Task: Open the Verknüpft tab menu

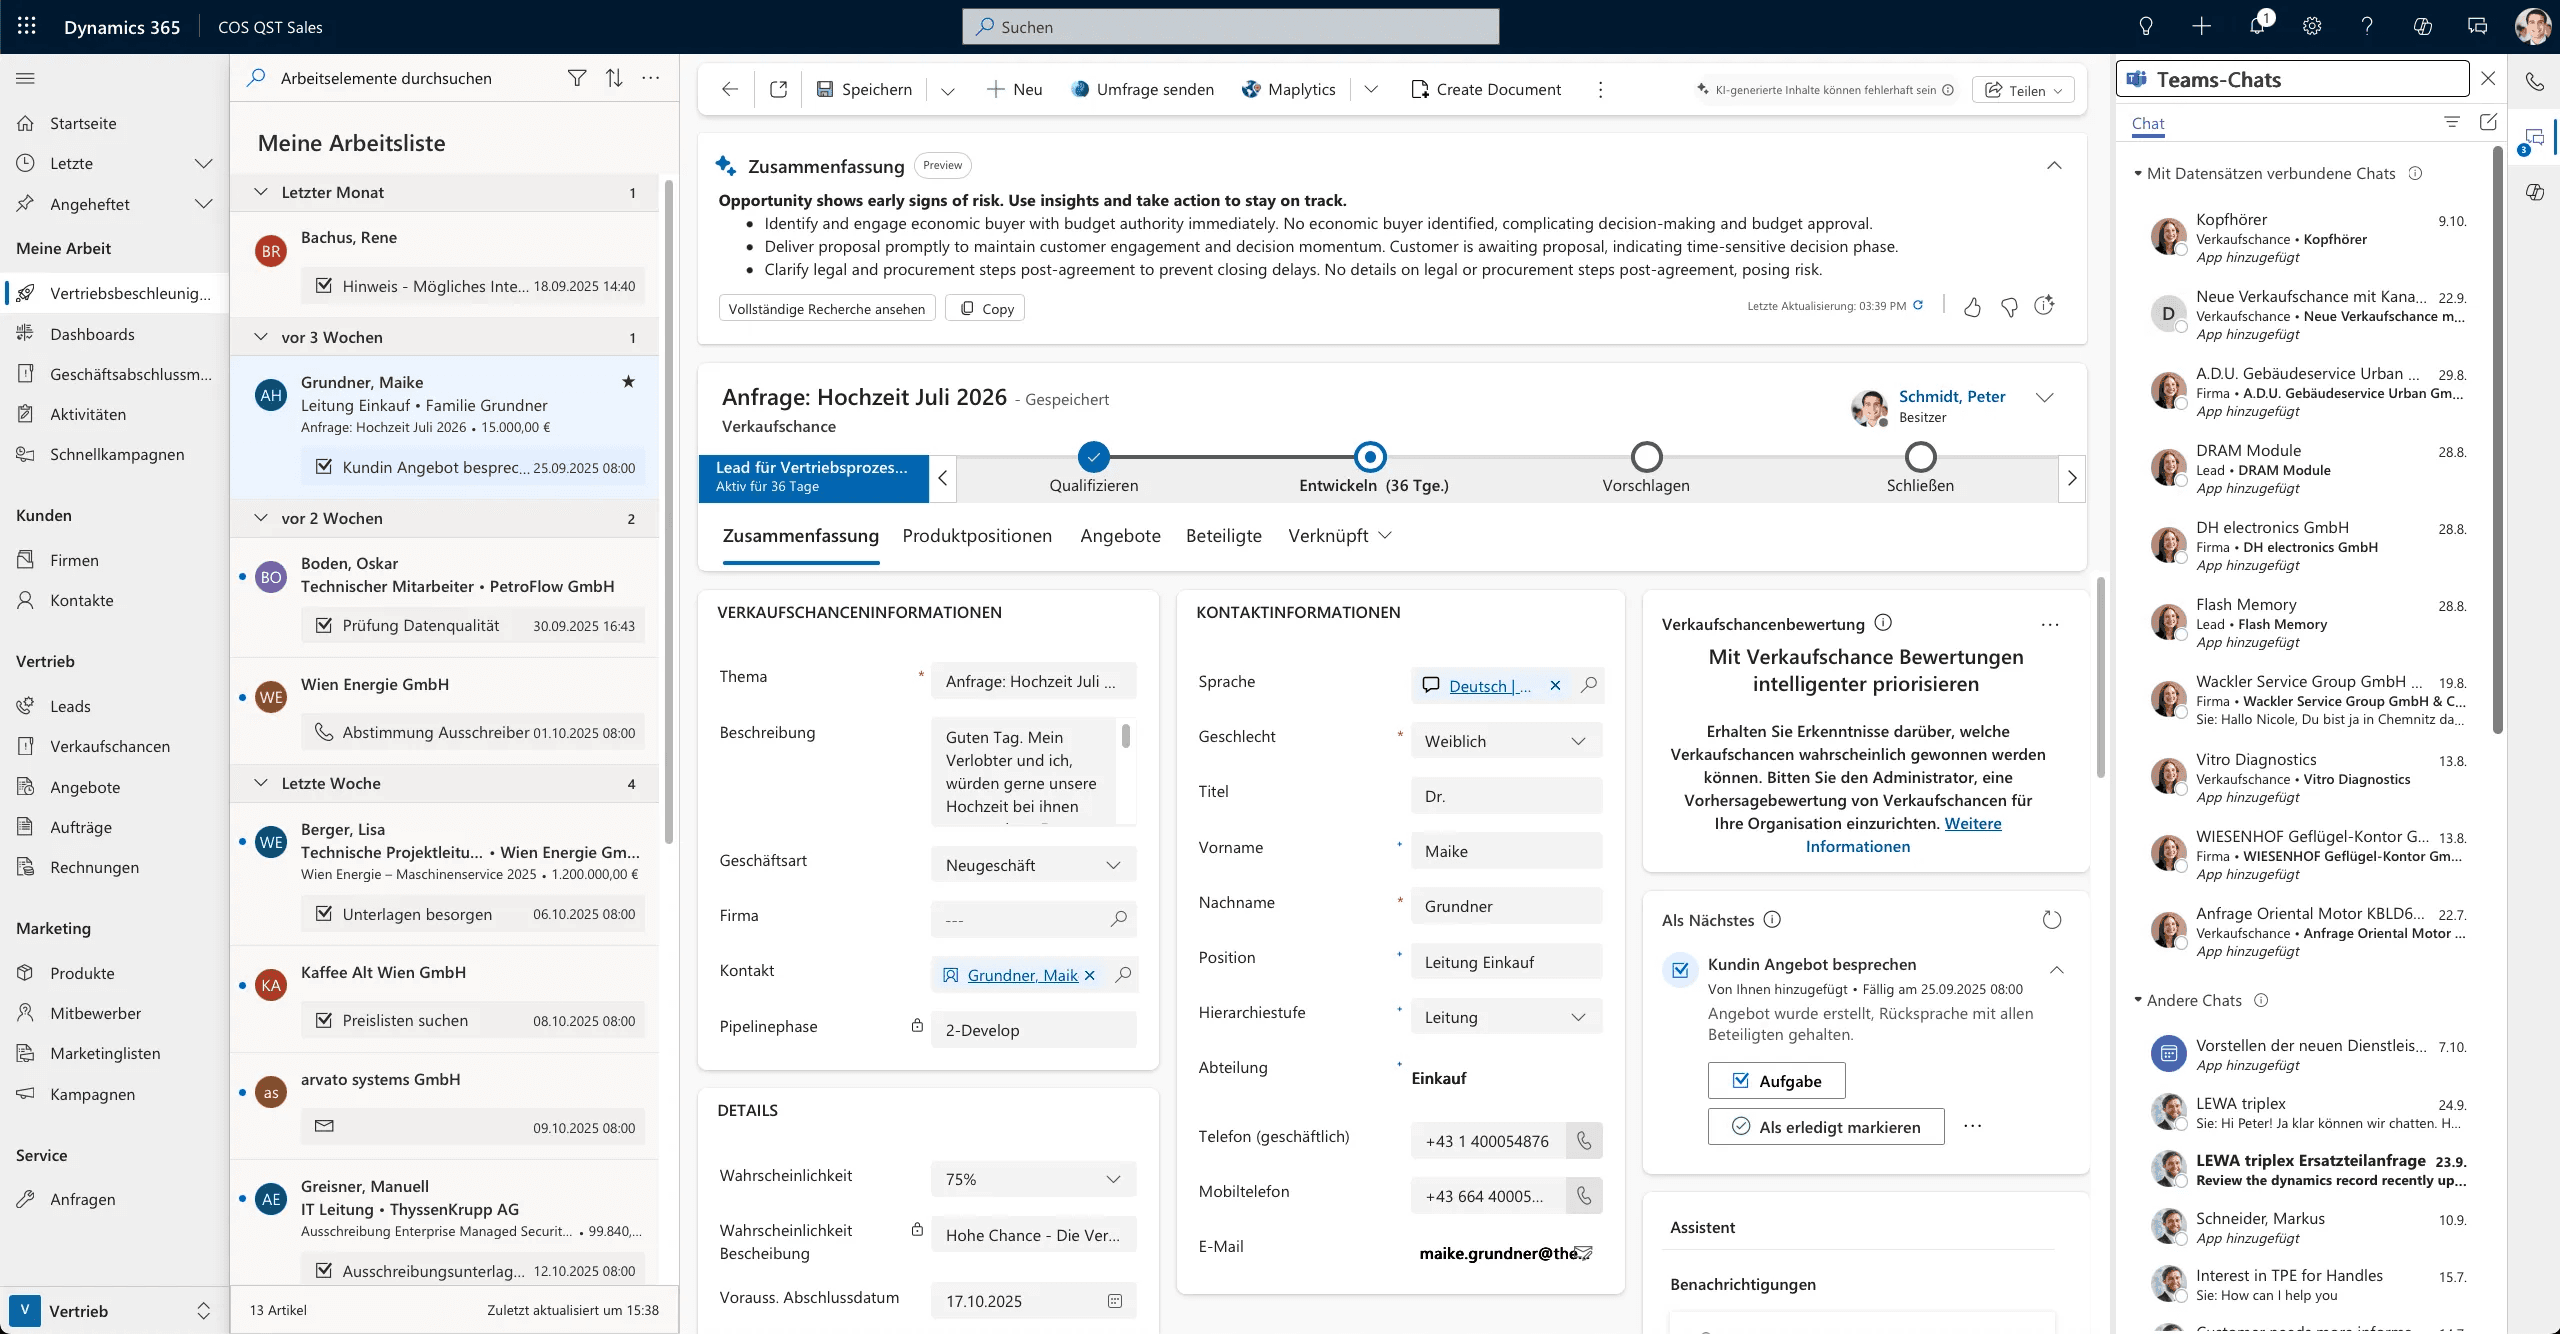Action: [1340, 536]
